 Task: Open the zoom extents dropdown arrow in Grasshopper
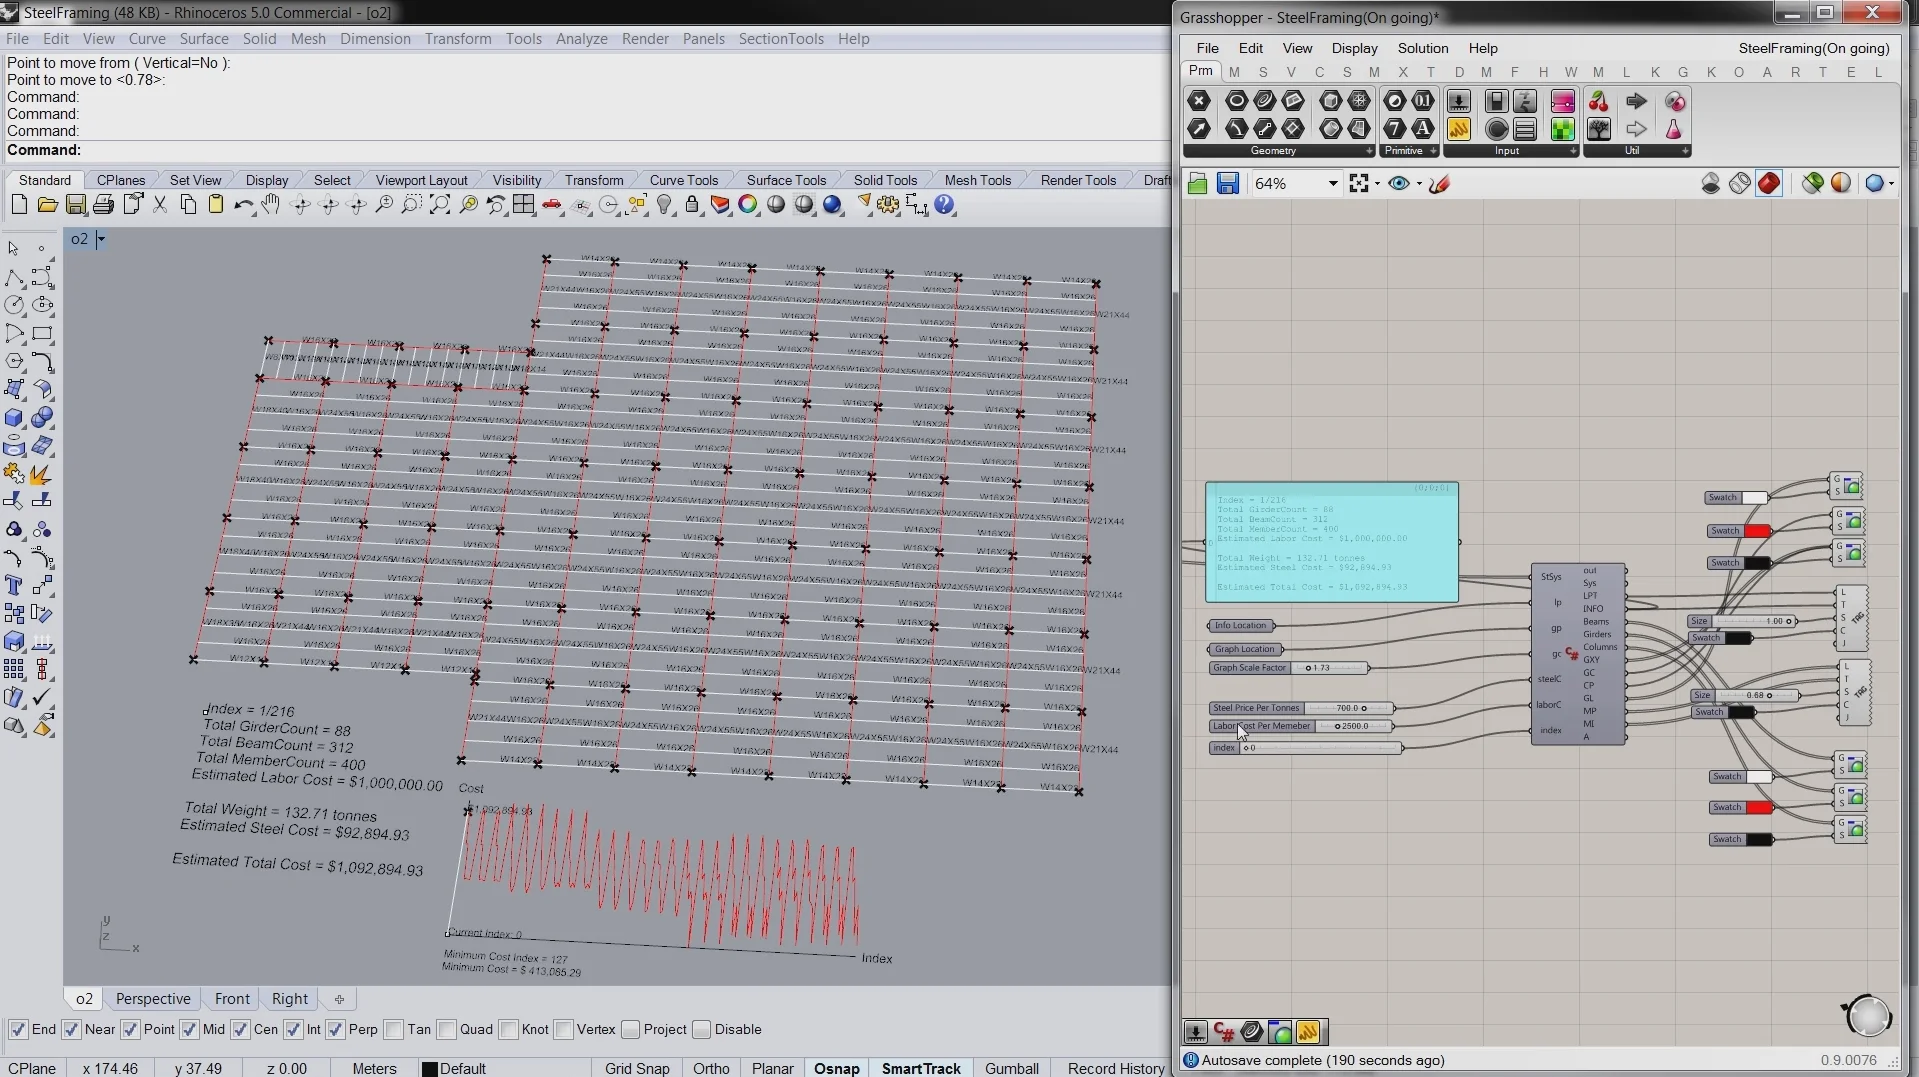(1378, 183)
